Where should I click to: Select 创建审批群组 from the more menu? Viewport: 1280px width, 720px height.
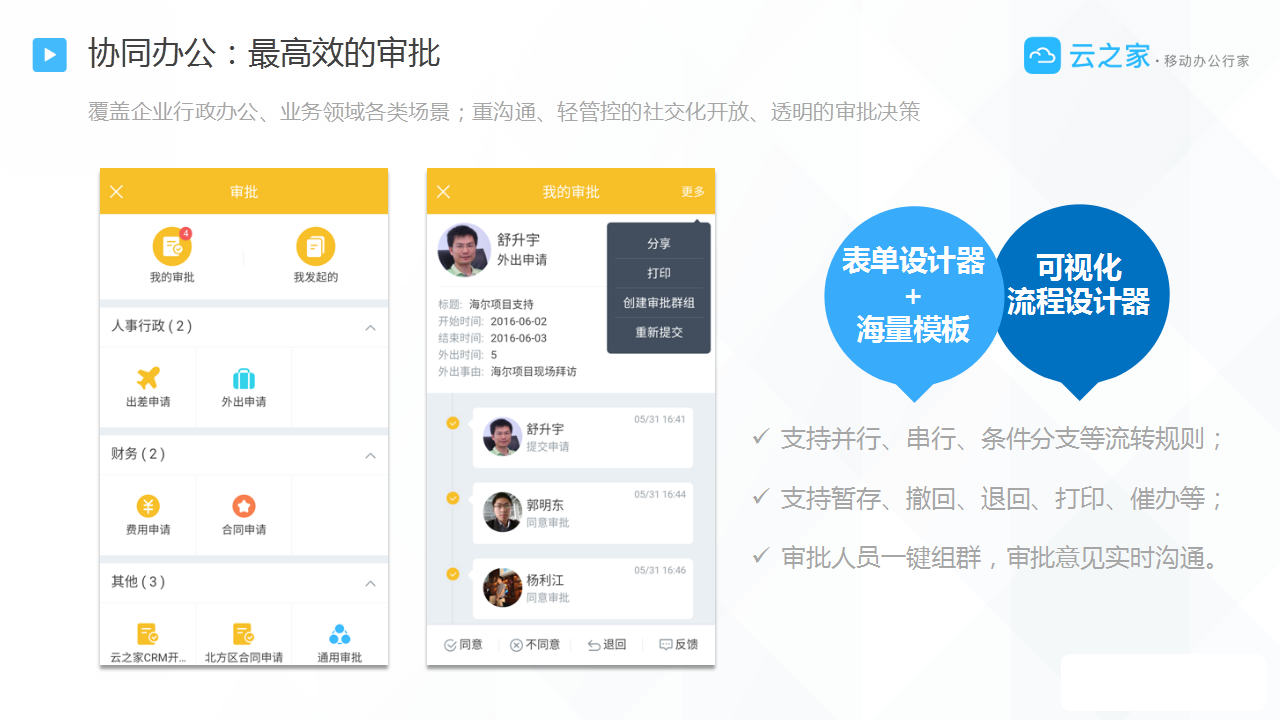pos(659,302)
